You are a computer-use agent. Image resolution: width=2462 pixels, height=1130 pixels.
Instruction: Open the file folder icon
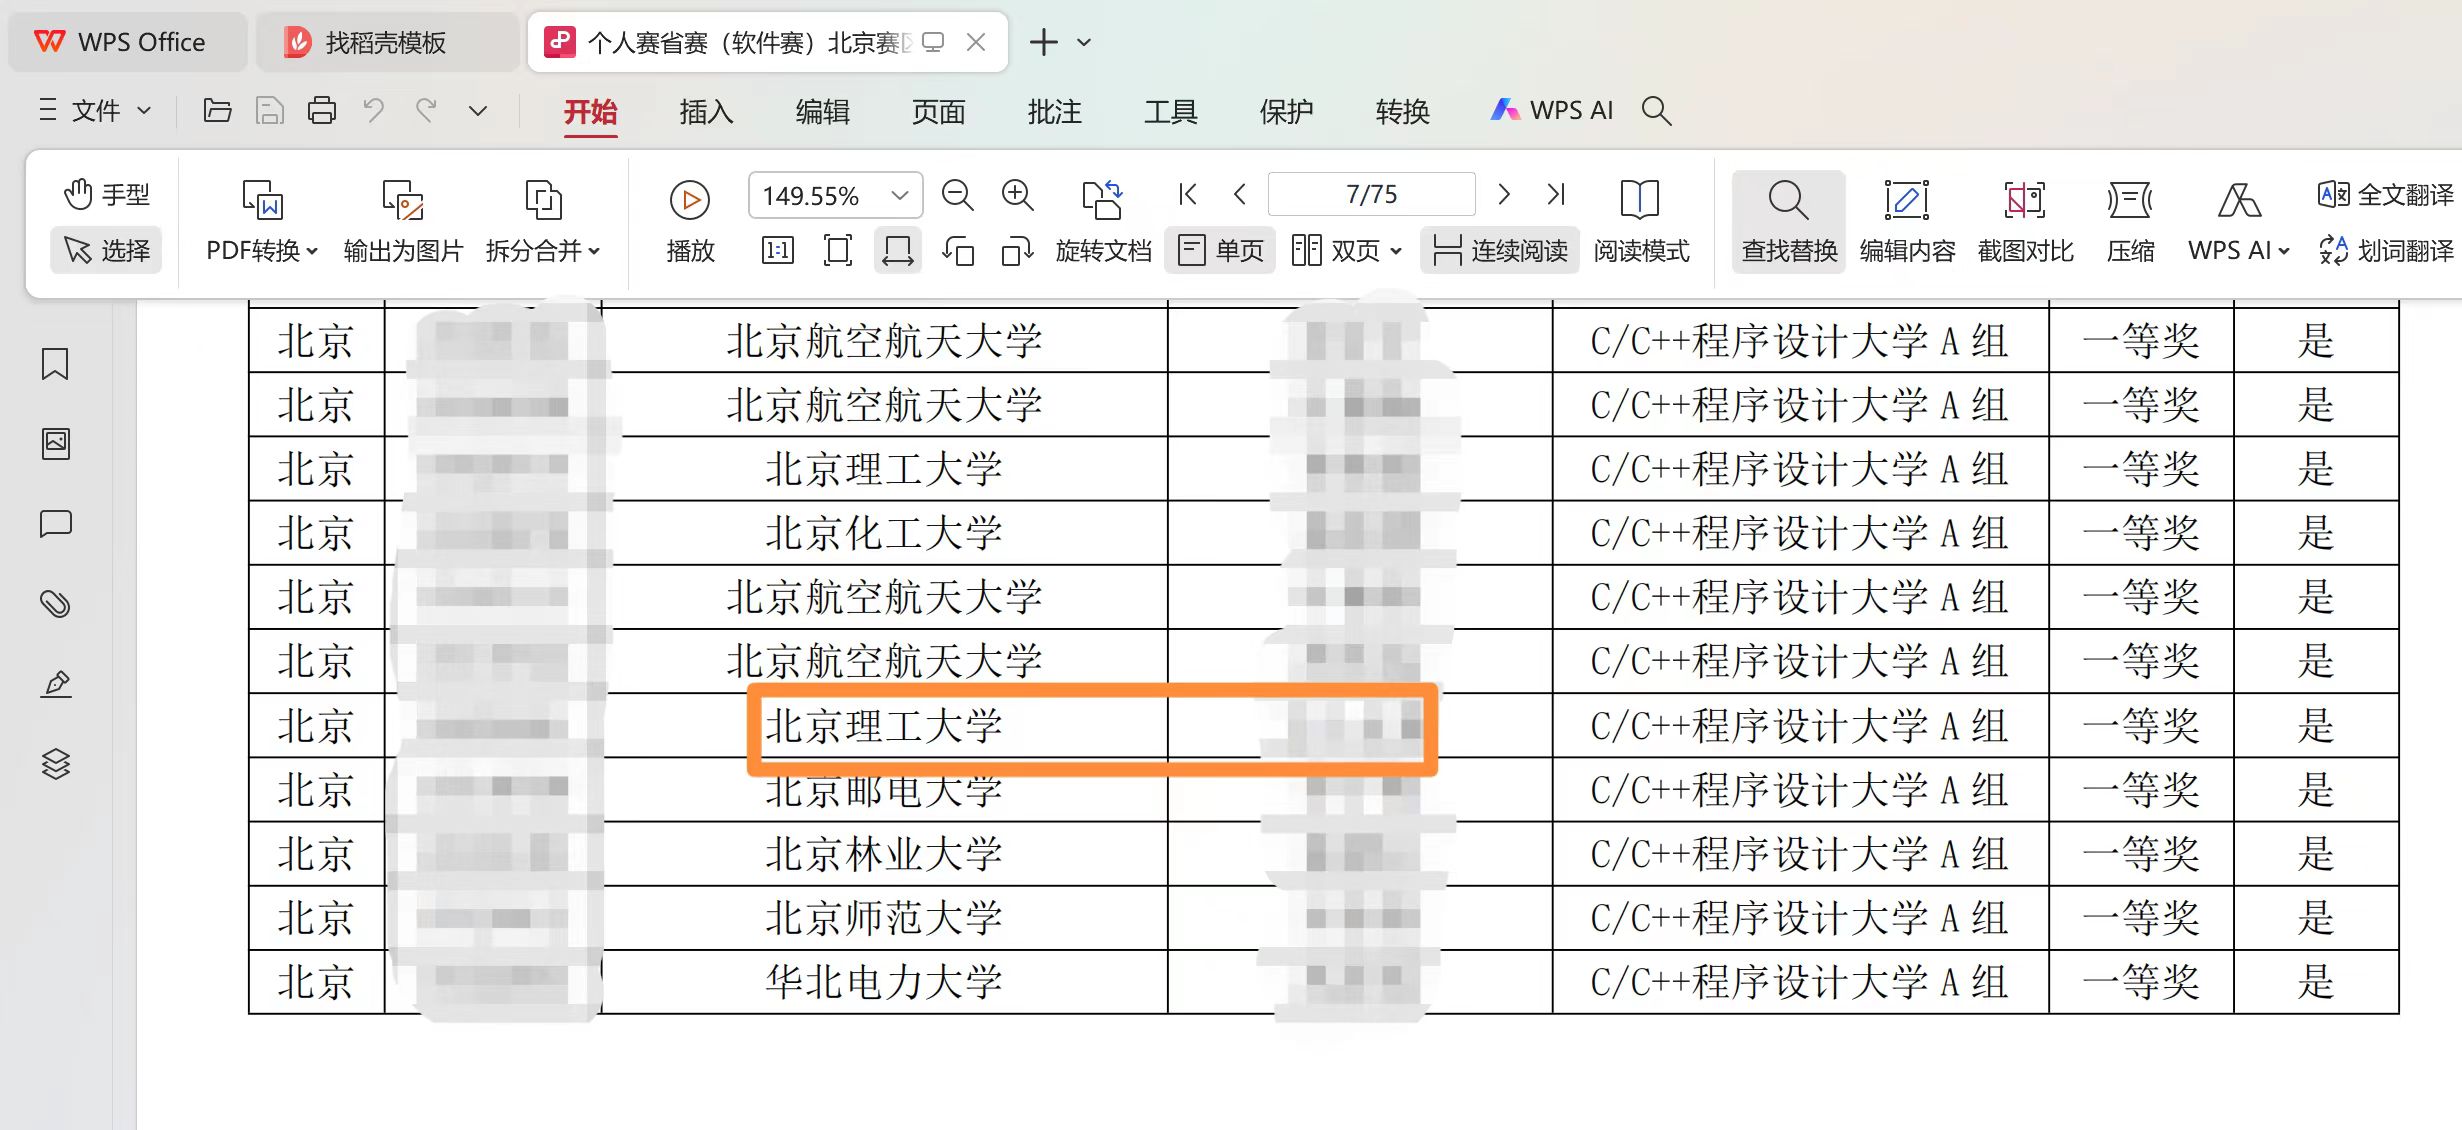(217, 110)
